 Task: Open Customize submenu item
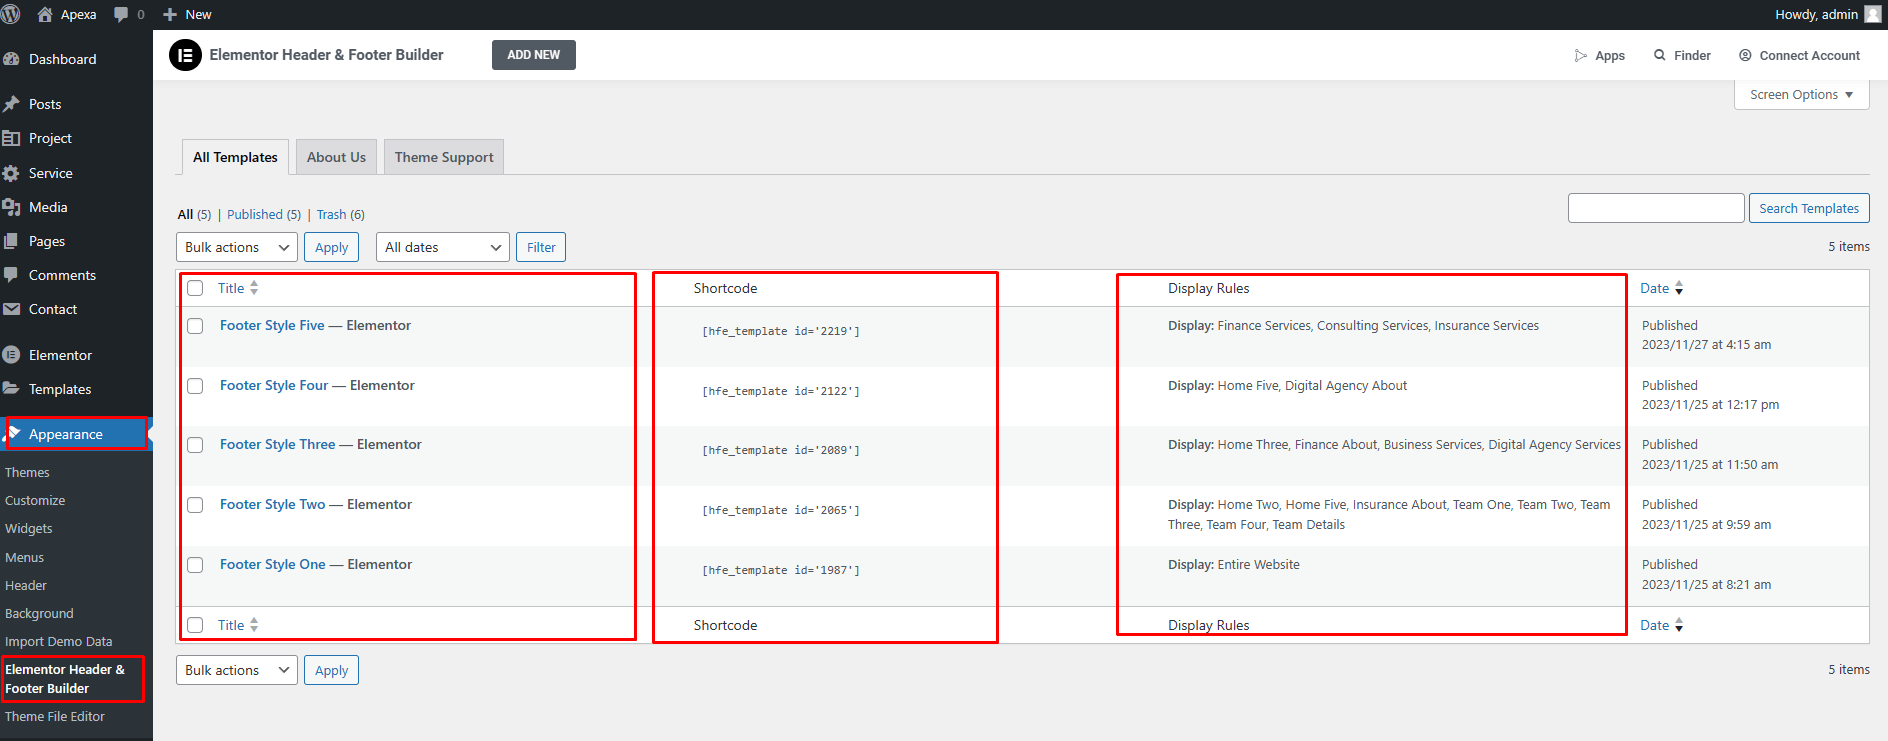click(x=35, y=500)
